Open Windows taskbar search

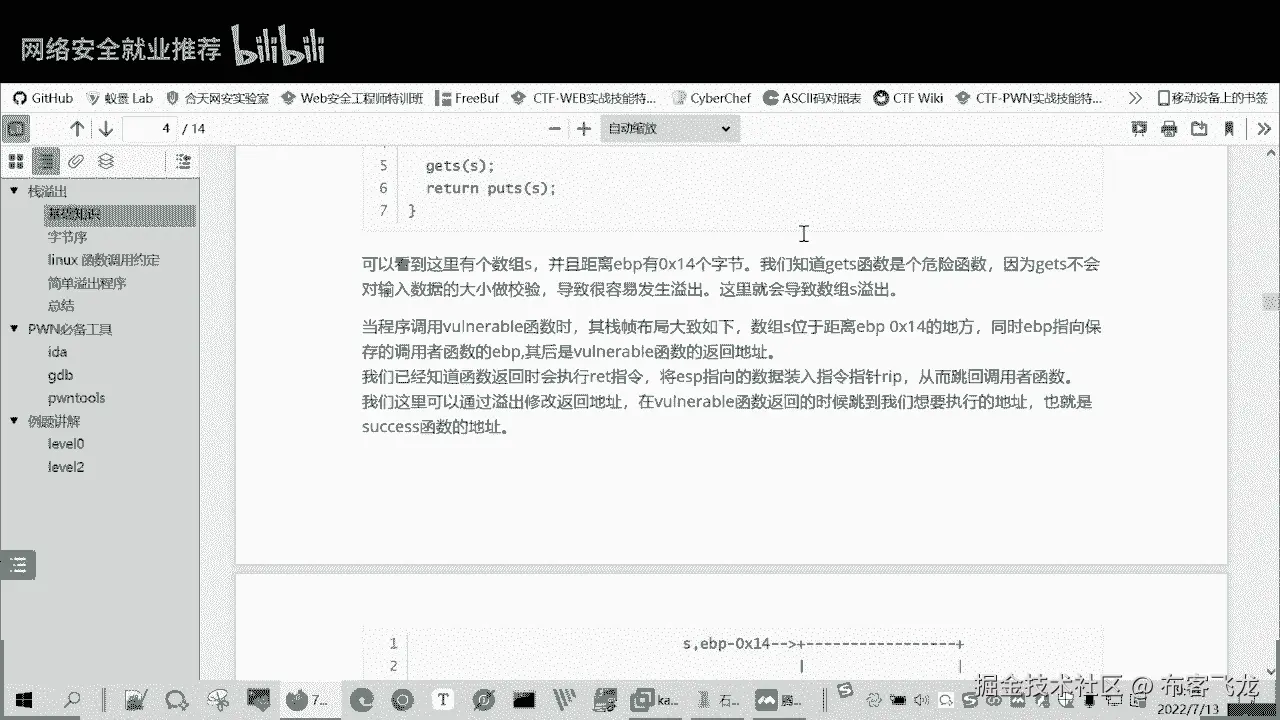click(x=72, y=699)
